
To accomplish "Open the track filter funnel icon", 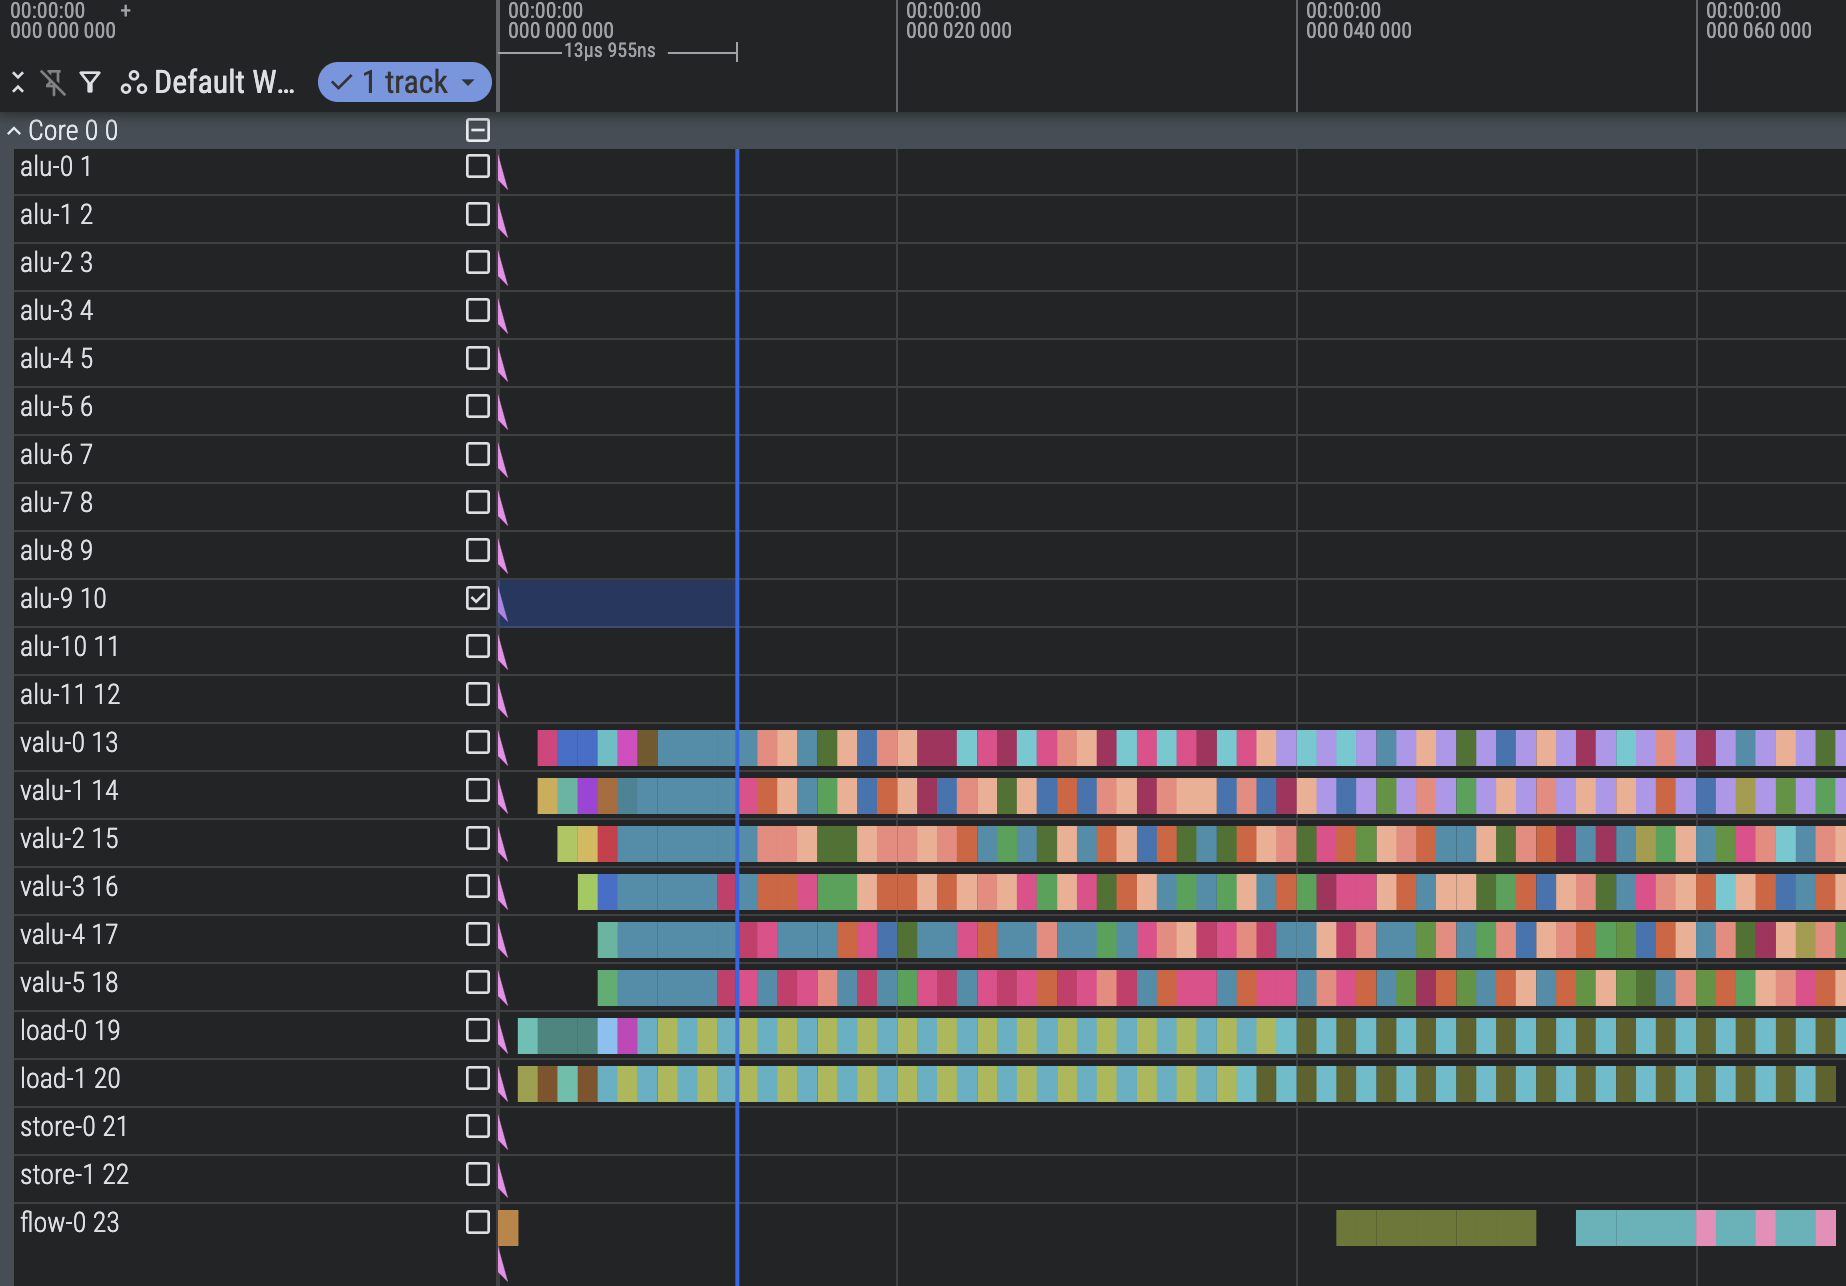I will pos(90,82).
